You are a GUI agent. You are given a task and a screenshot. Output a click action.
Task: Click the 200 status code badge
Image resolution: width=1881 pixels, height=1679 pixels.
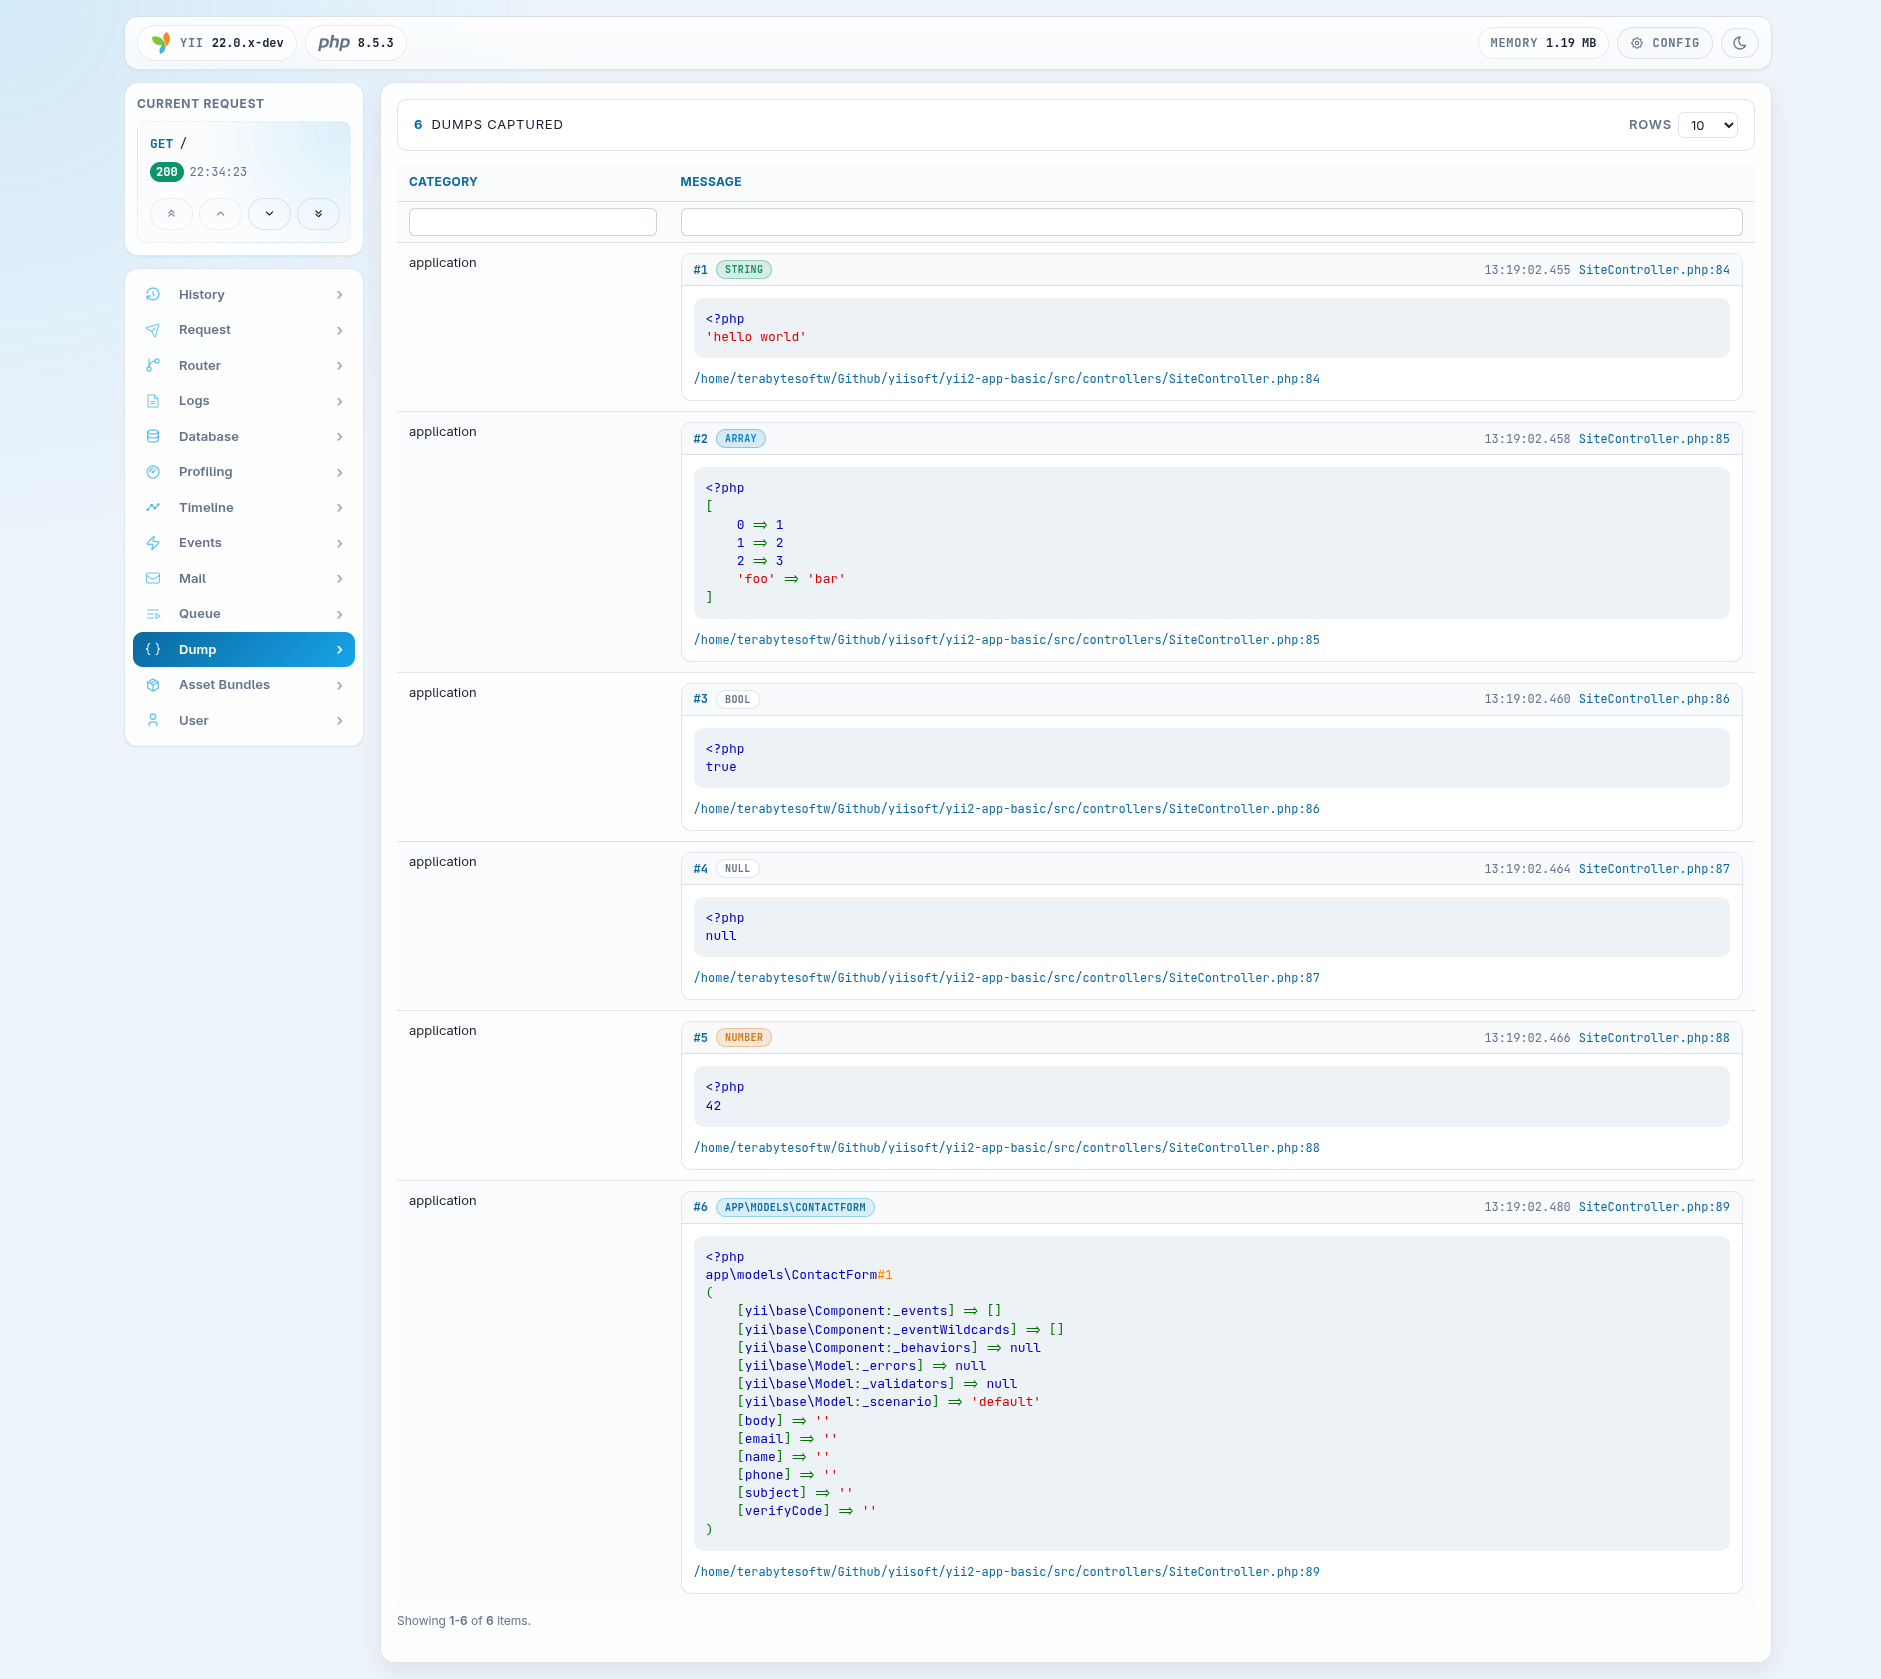click(x=167, y=172)
